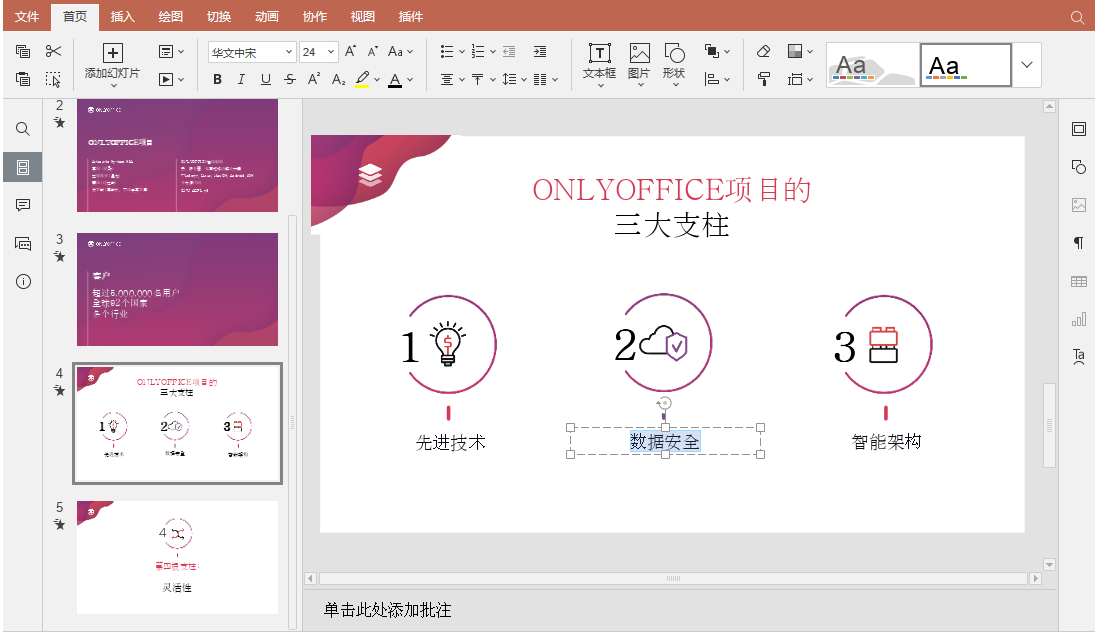The width and height of the screenshot is (1095, 632).
Task: Toggle bold formatting on the selected text
Action: click(217, 78)
